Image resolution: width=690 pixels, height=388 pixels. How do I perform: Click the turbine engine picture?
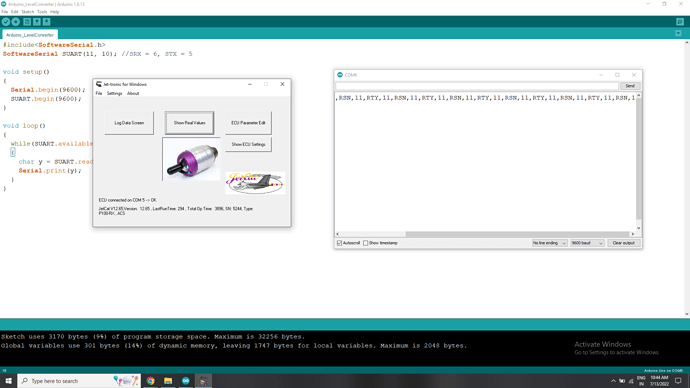click(191, 159)
